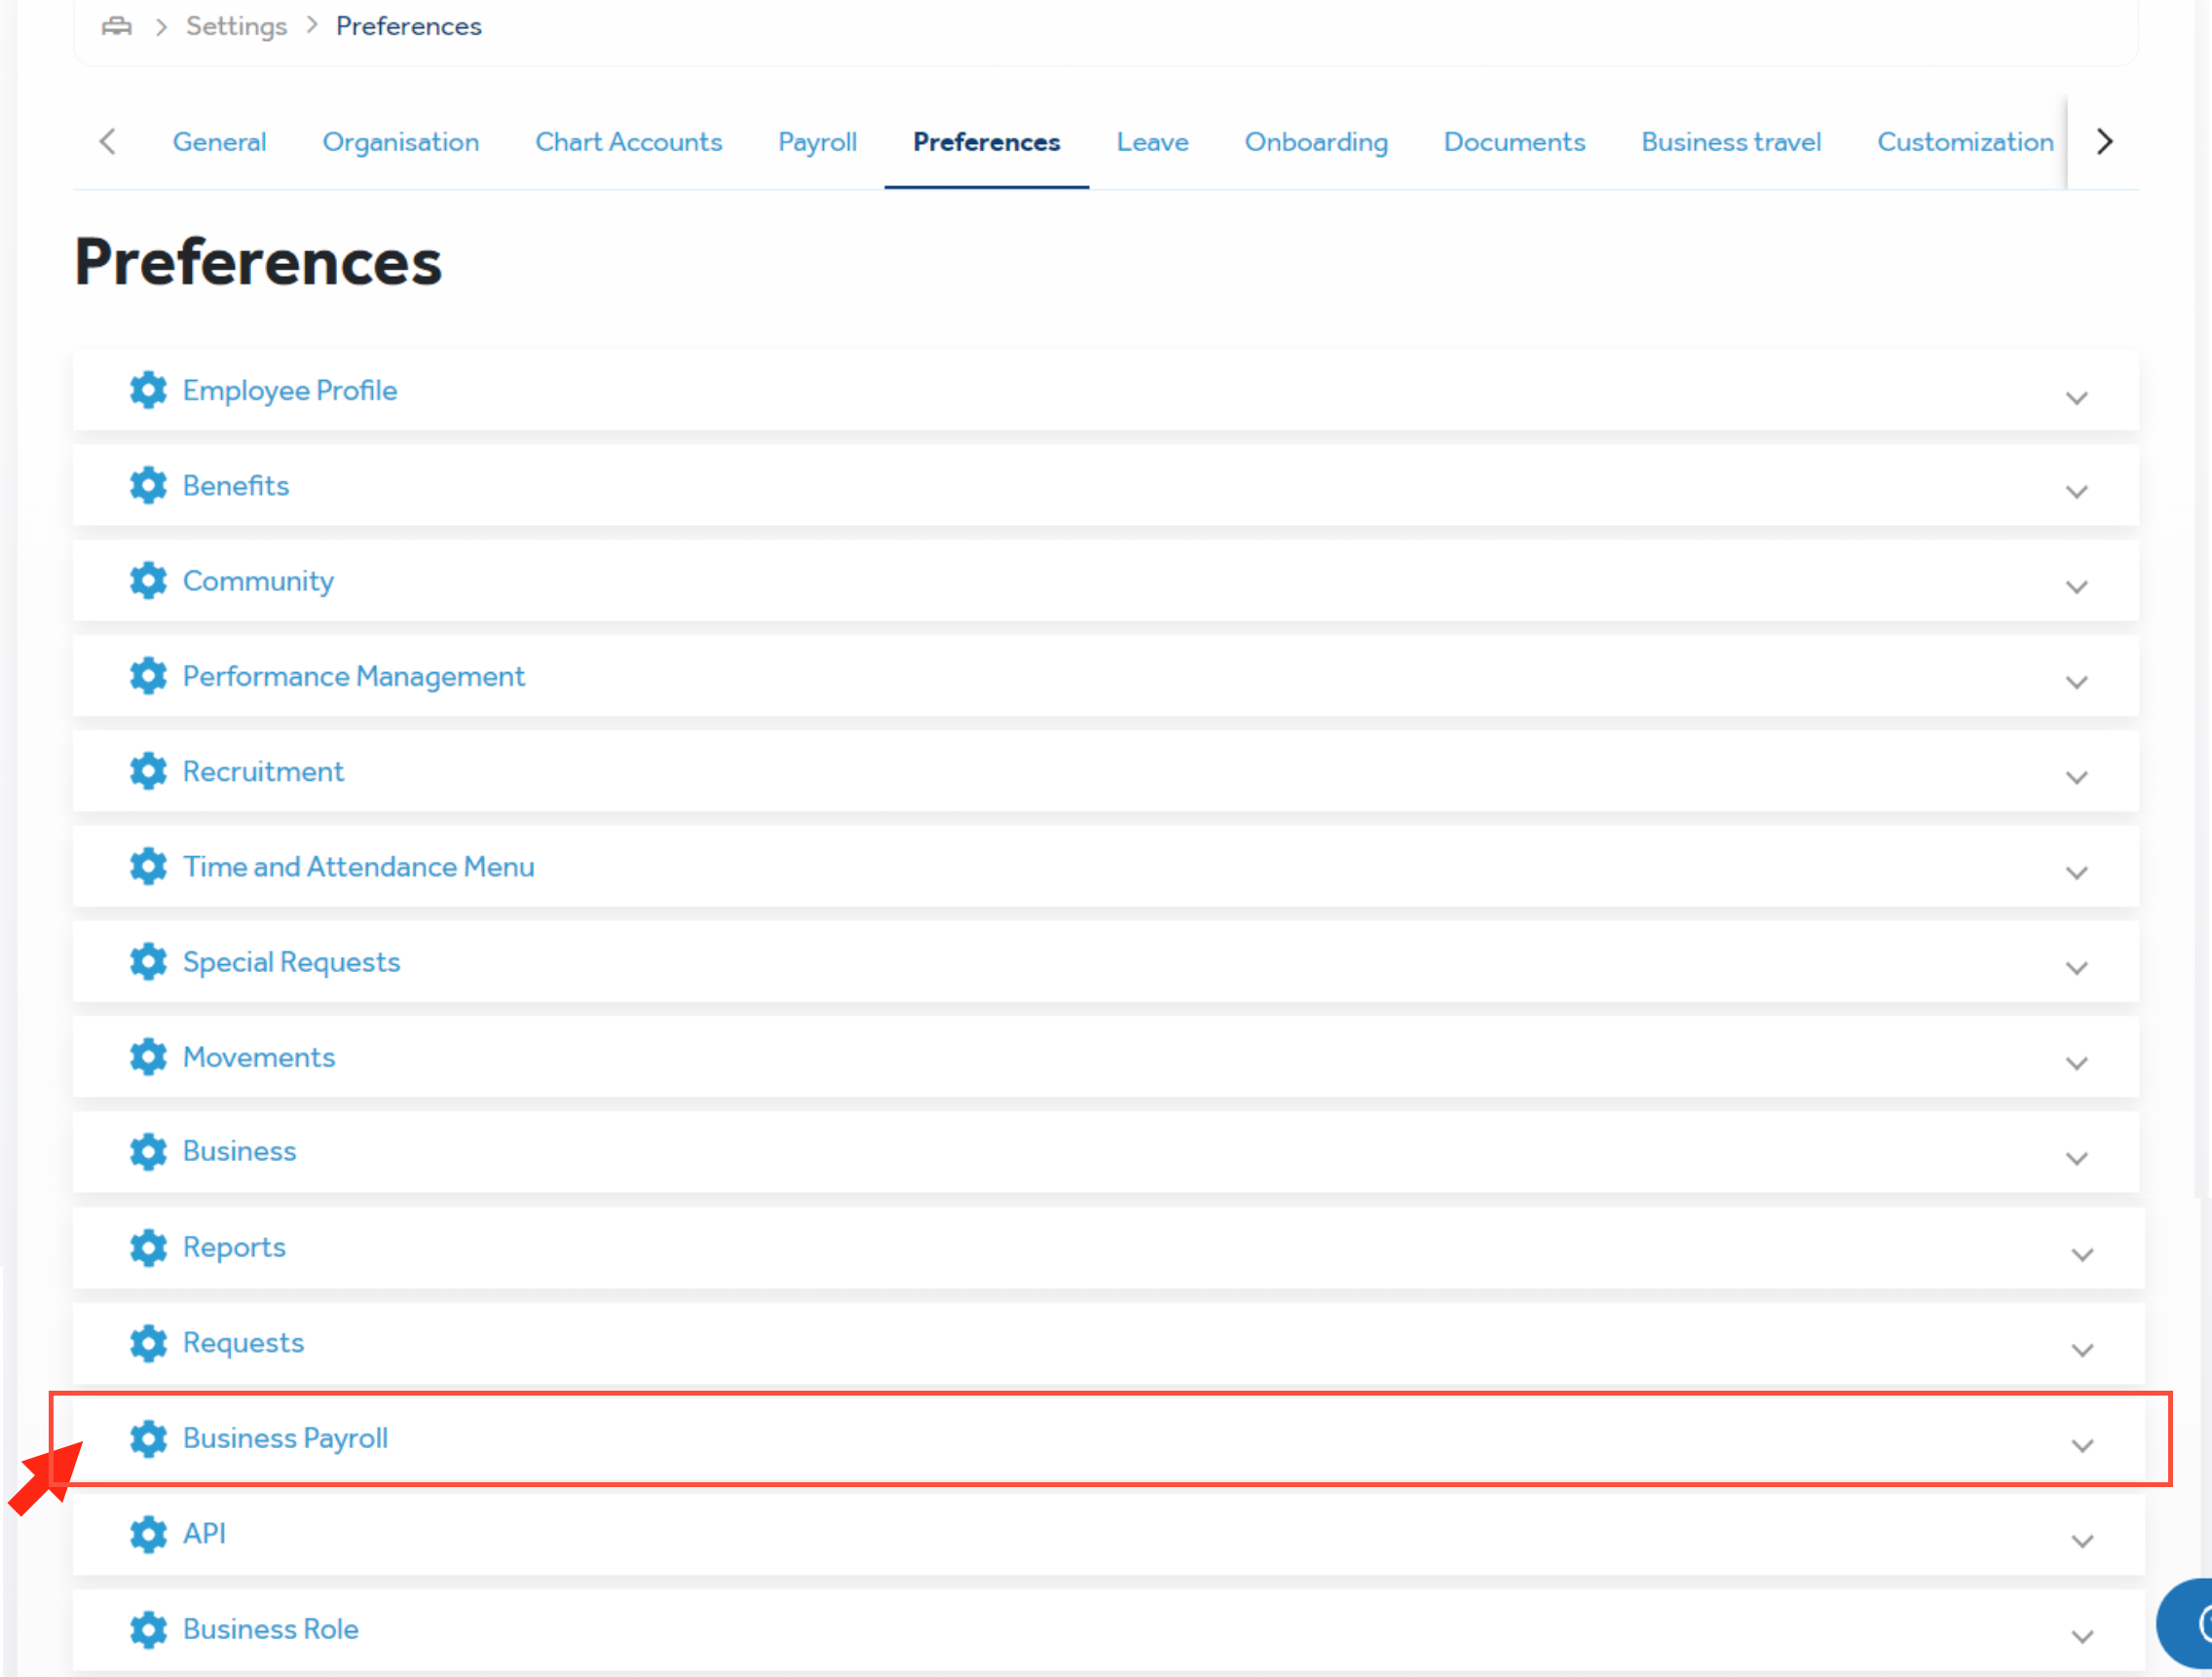Open the Onboarding tab
The height and width of the screenshot is (1677, 2212).
(1315, 142)
